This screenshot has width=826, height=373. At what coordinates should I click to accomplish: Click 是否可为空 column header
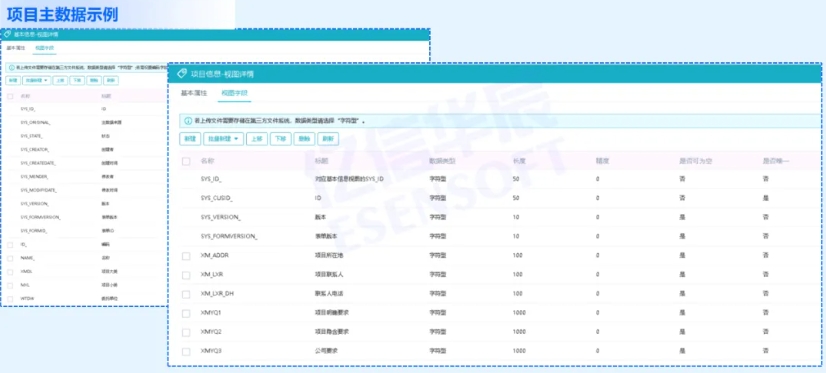point(696,161)
